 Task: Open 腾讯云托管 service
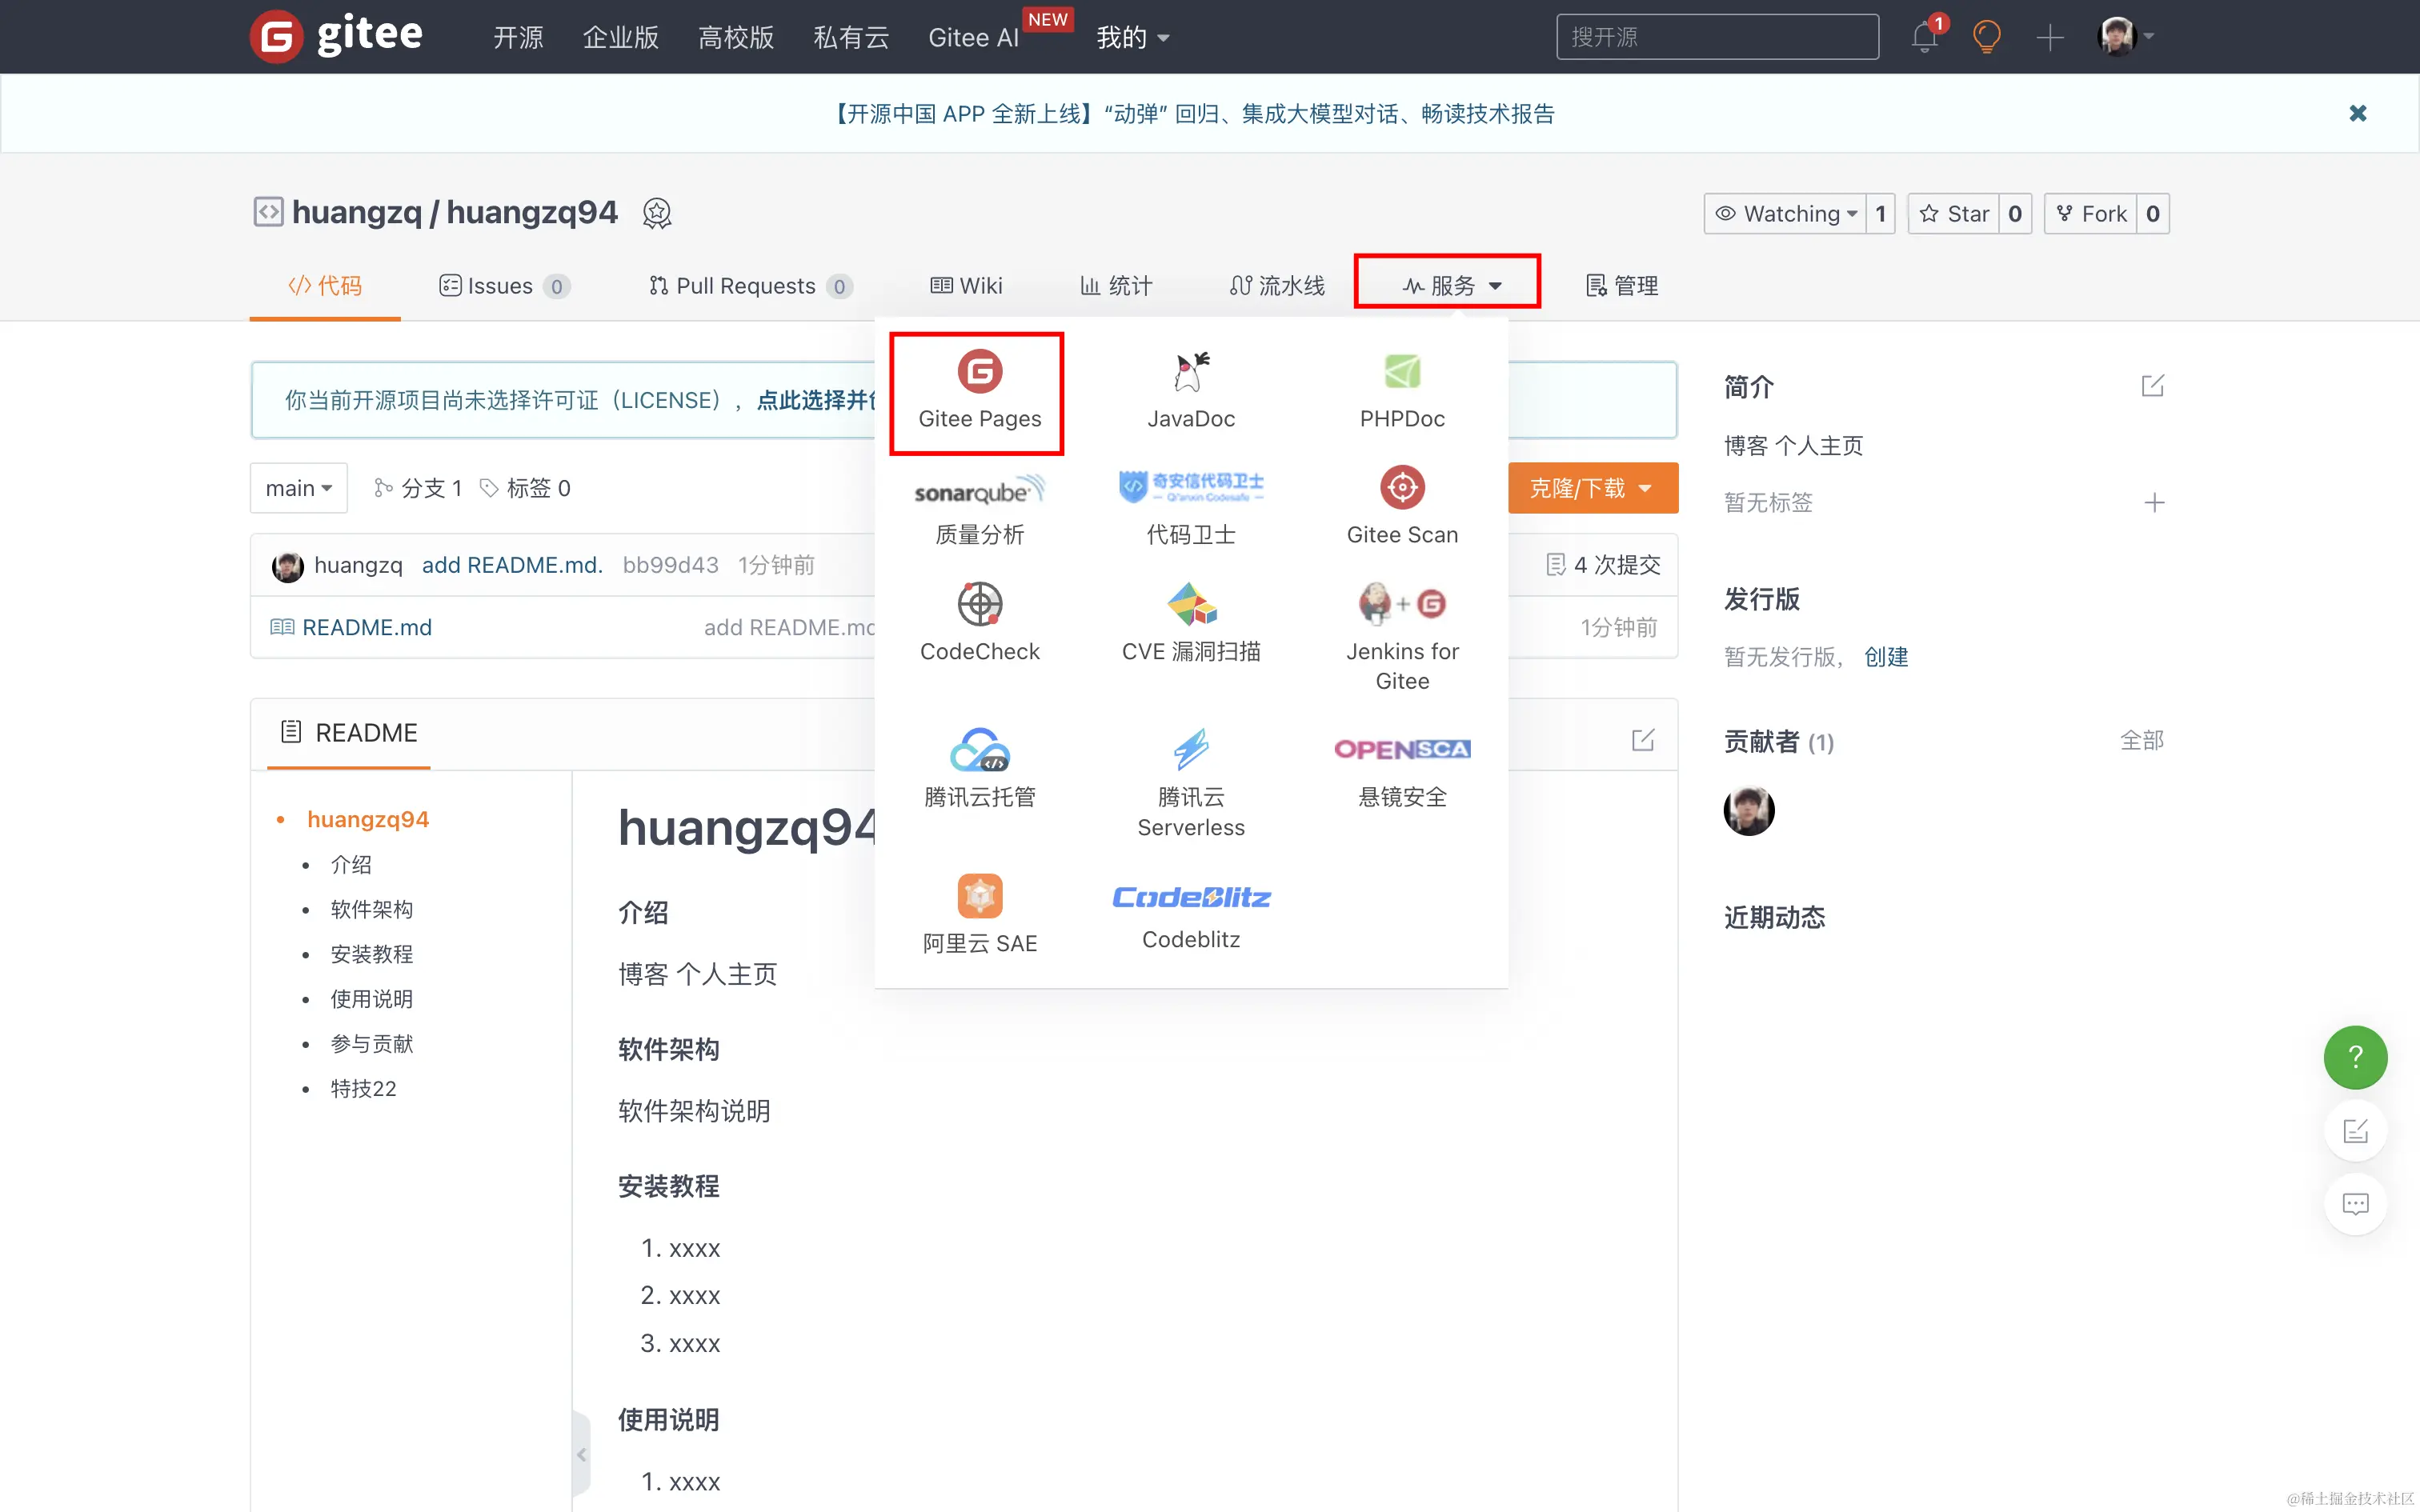pos(979,770)
